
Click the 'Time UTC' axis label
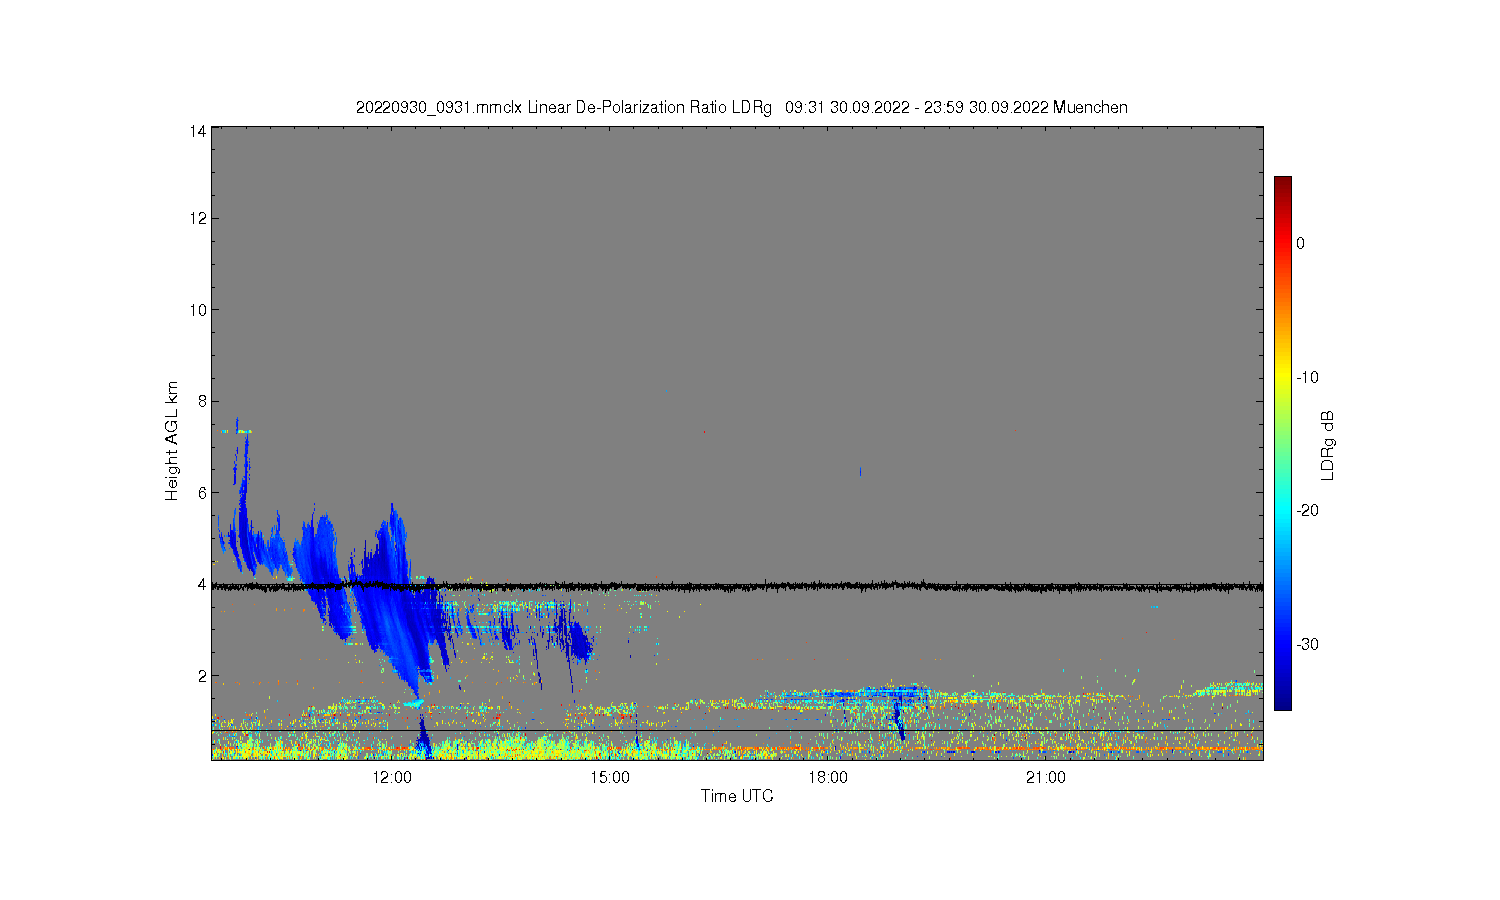click(x=737, y=796)
